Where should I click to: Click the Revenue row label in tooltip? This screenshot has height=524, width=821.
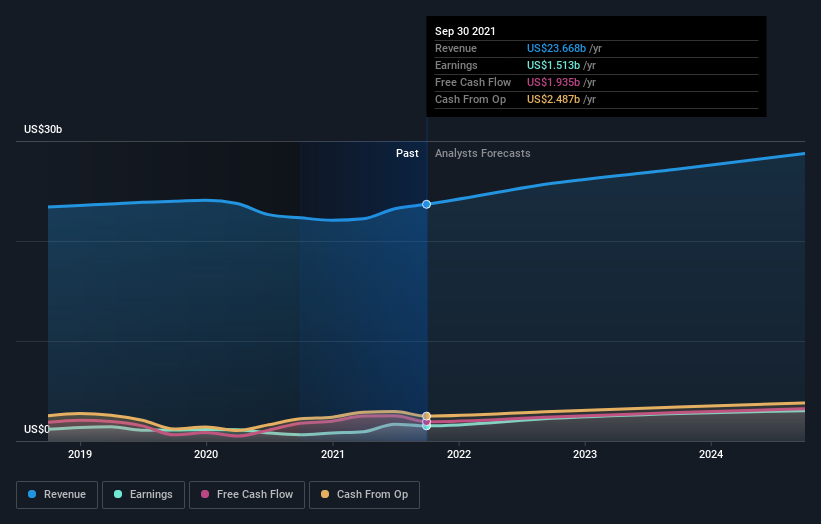click(x=456, y=48)
